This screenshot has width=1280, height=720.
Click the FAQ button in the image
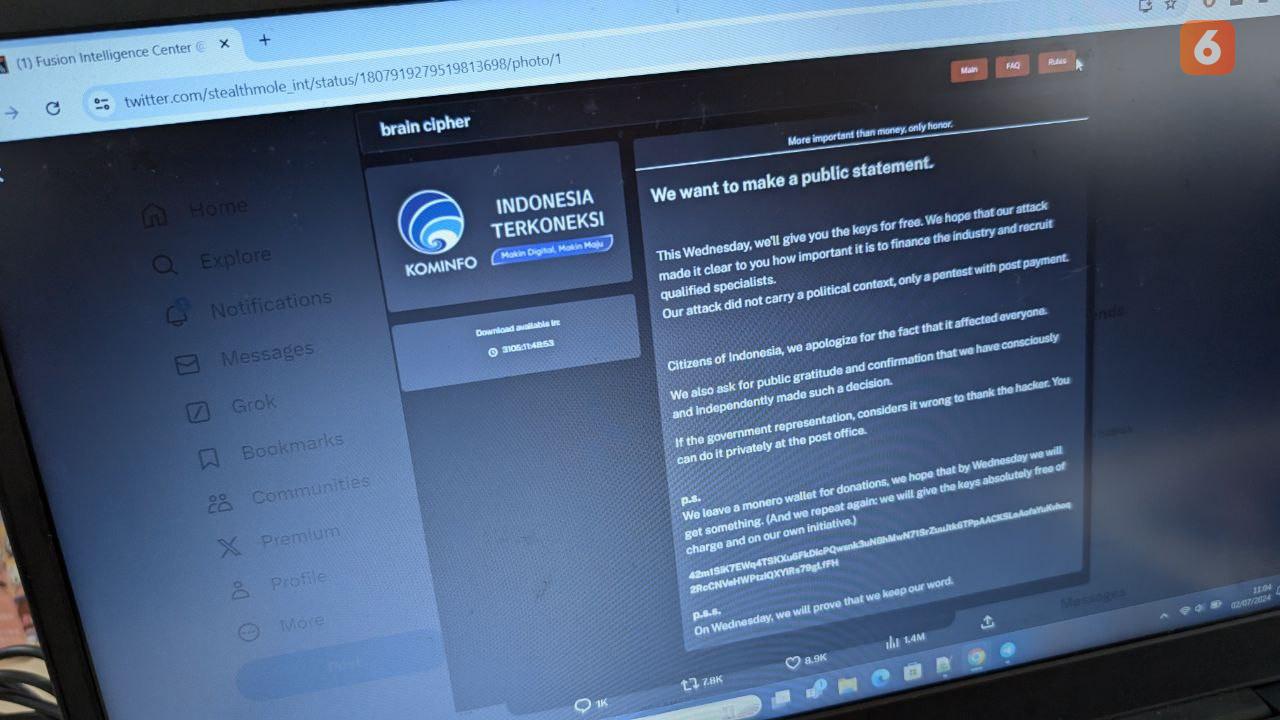(x=1012, y=66)
